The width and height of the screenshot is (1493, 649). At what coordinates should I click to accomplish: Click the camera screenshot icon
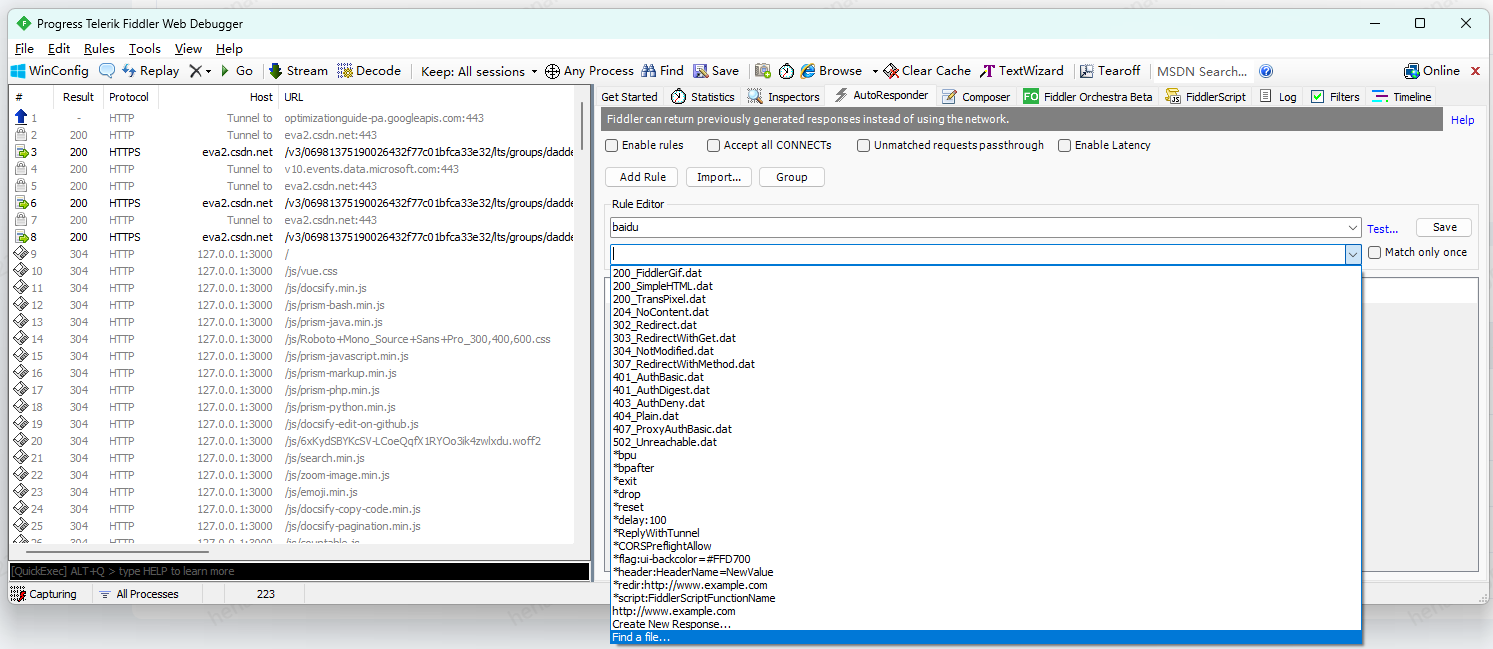point(763,71)
